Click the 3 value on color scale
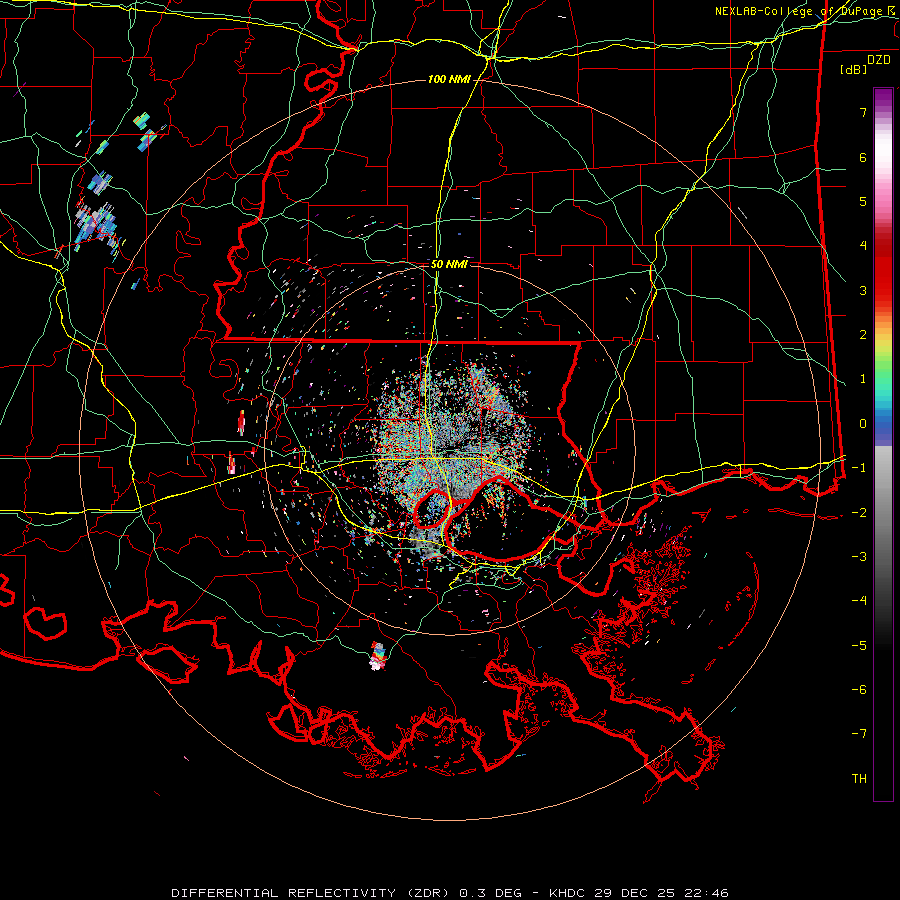The height and width of the screenshot is (900, 900). 863,290
